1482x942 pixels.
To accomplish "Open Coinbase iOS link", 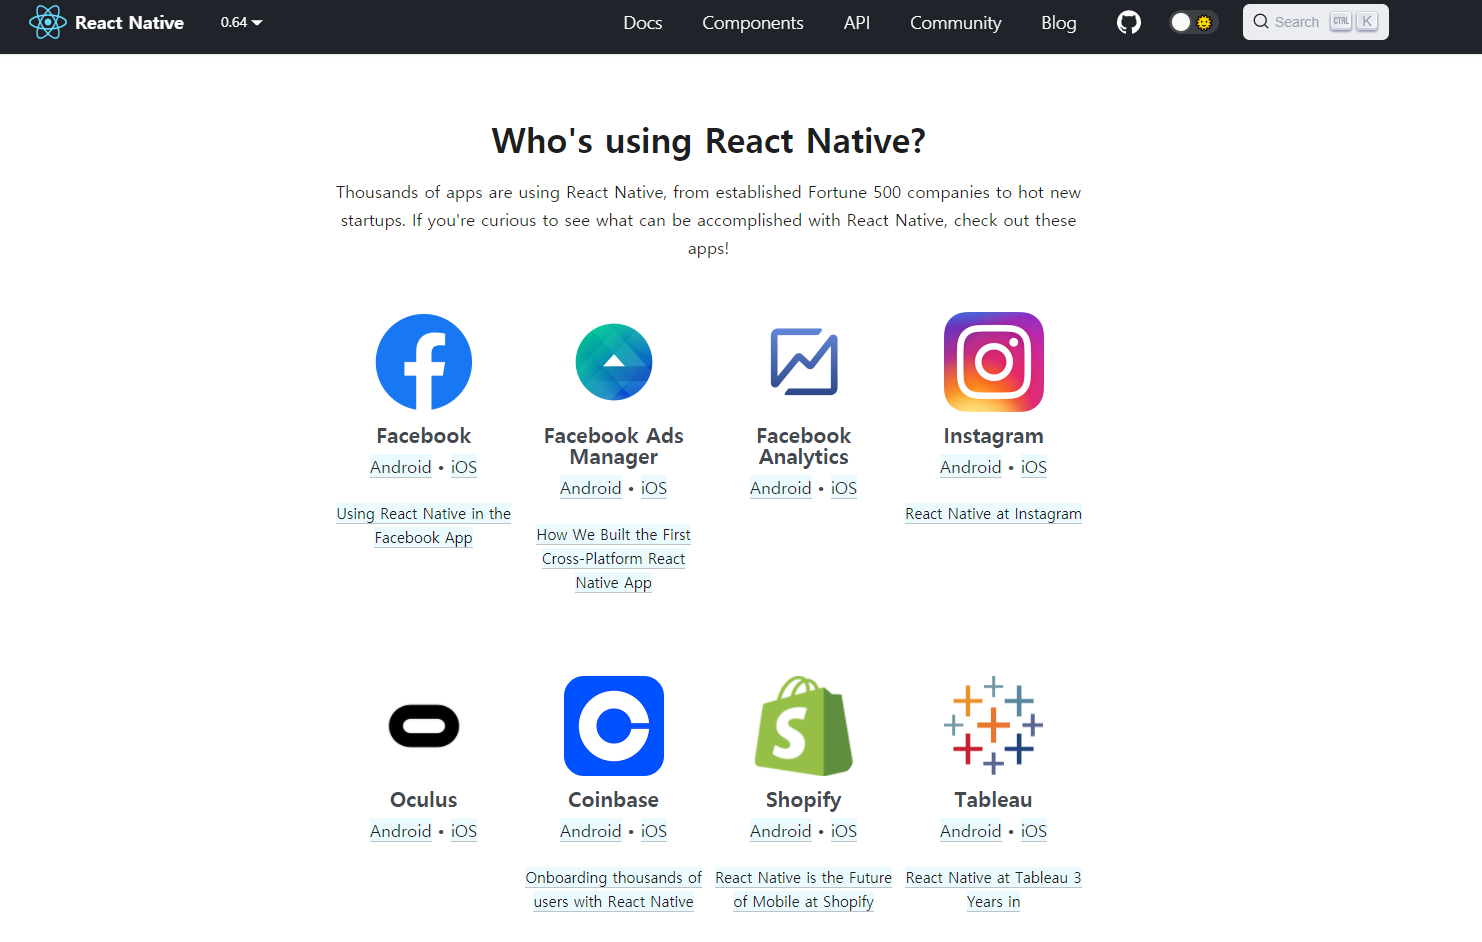I will [x=654, y=831].
